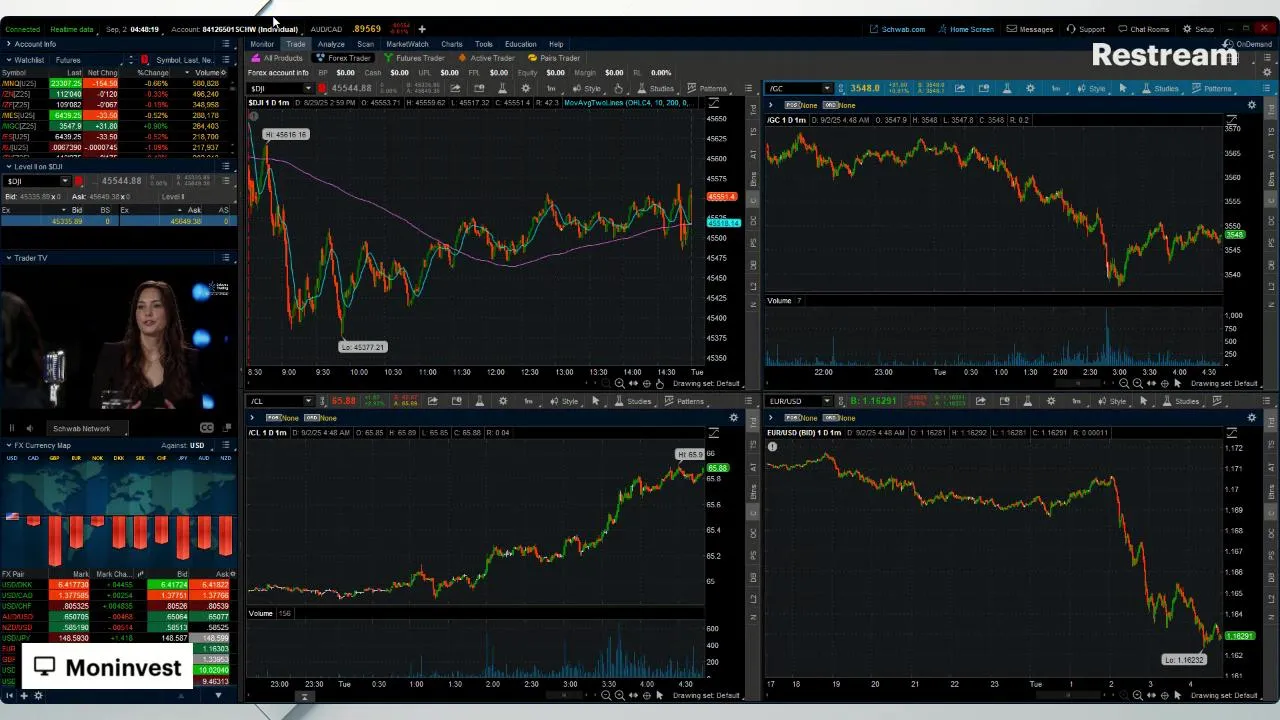Change $DJI chart 1m timeframe

551,88
